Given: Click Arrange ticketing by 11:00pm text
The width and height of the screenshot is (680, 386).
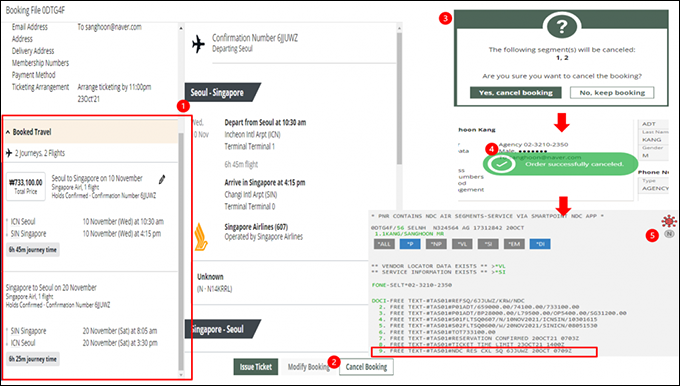Looking at the screenshot, I should coord(114,87).
